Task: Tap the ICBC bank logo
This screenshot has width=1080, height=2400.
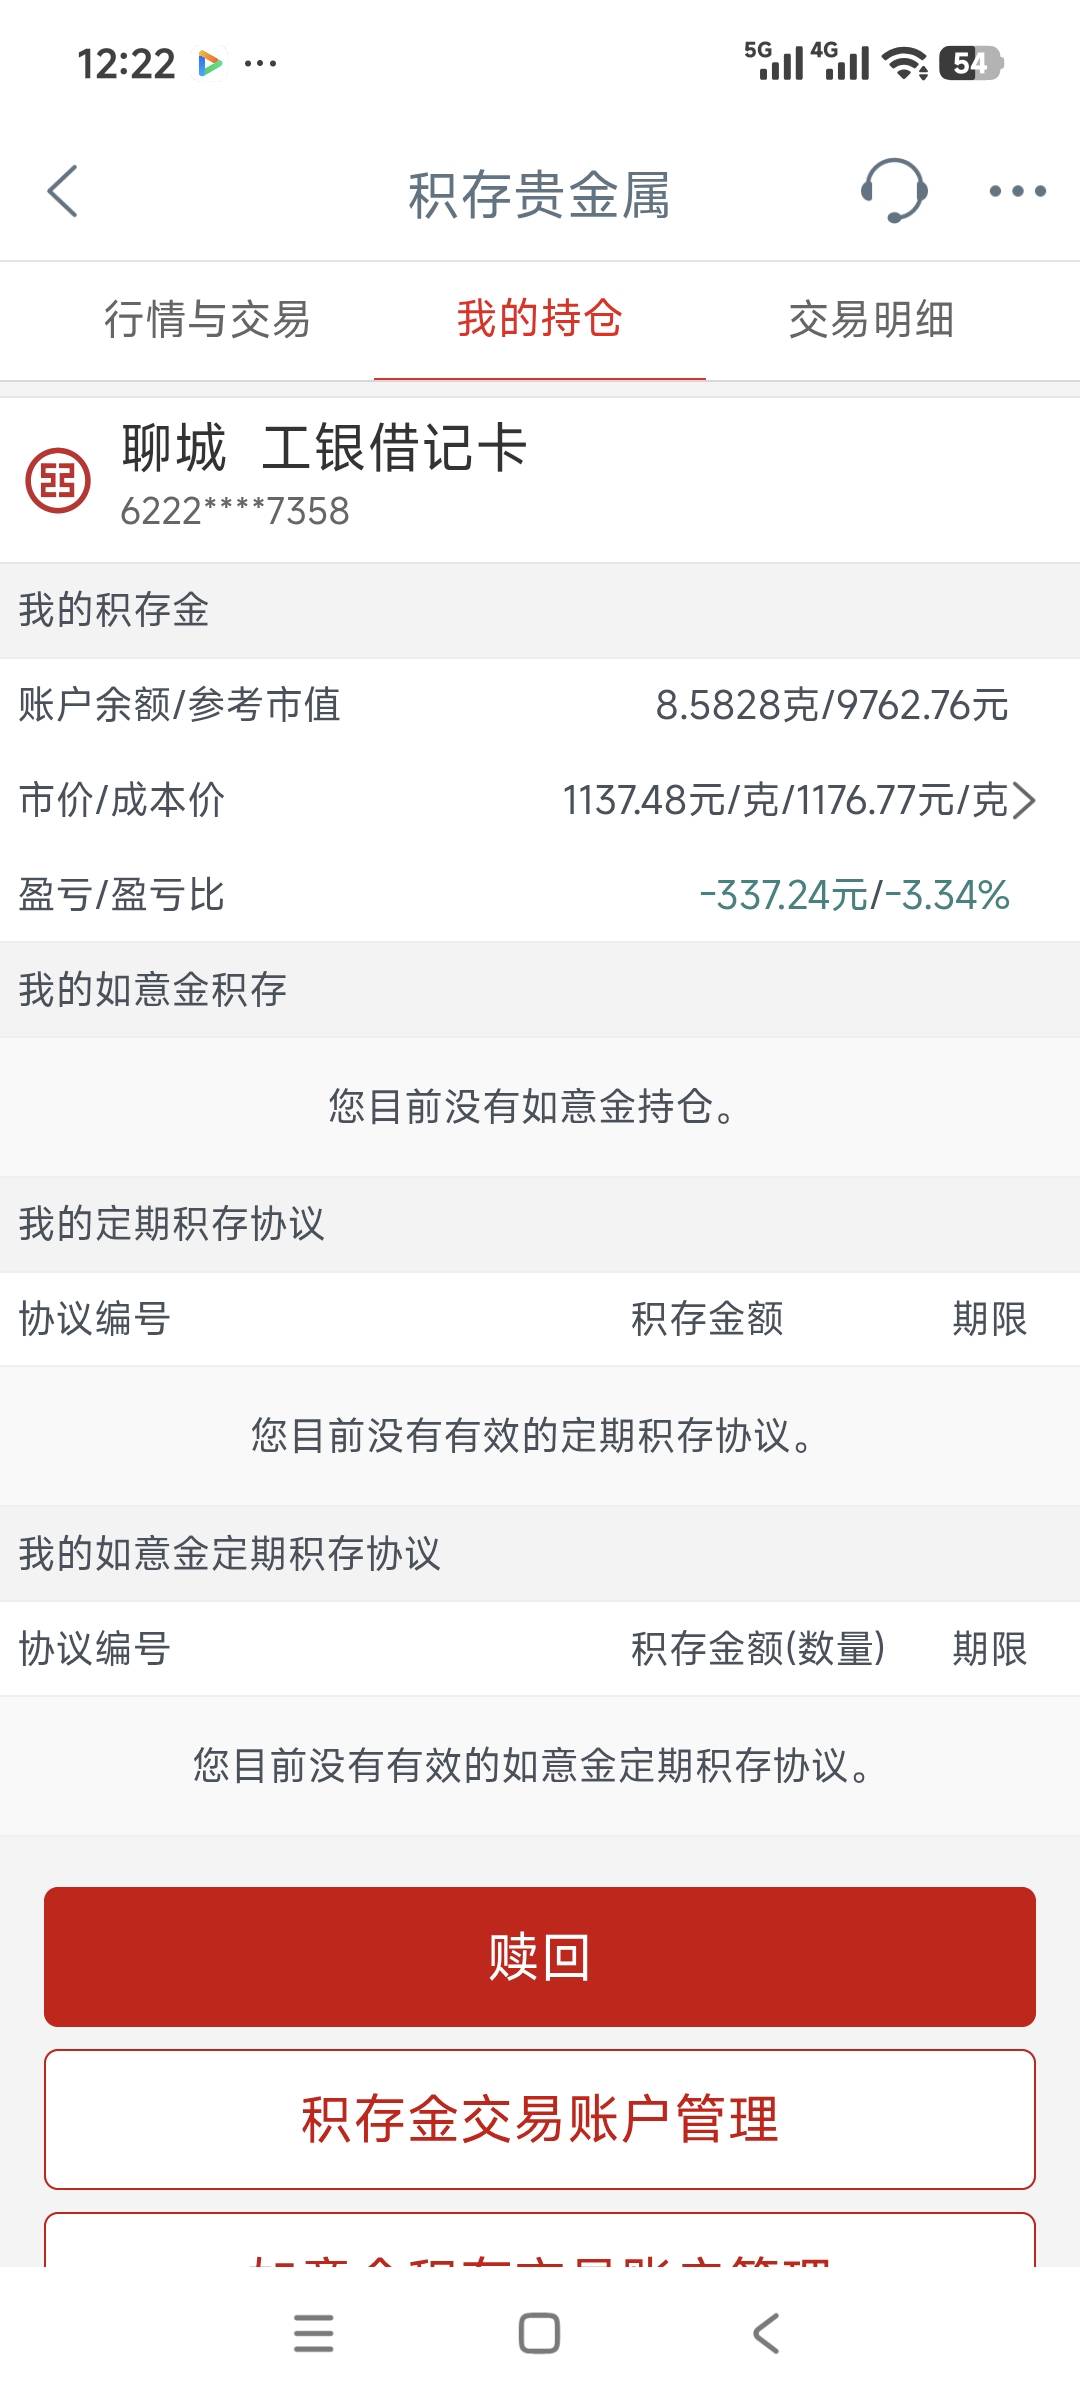Action: click(58, 481)
